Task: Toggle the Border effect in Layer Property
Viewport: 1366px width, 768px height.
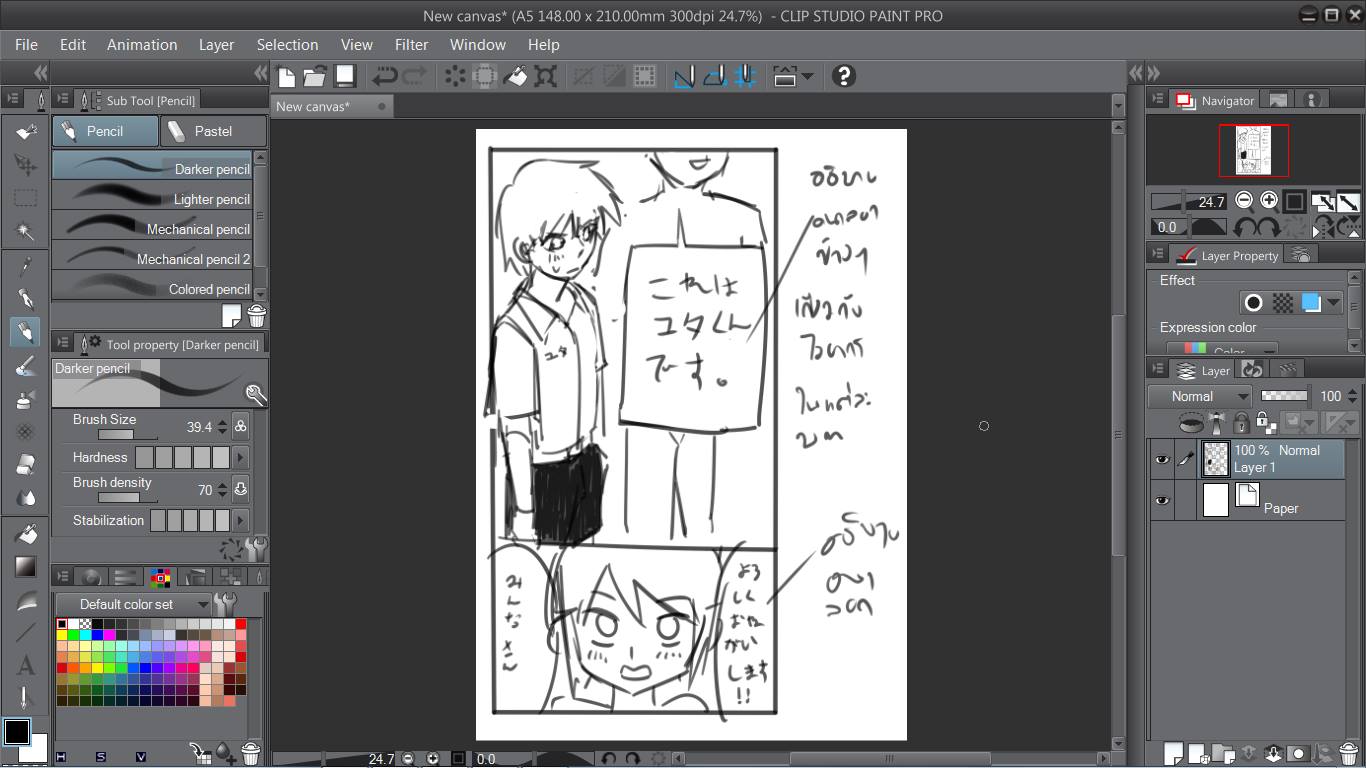Action: click(1253, 302)
